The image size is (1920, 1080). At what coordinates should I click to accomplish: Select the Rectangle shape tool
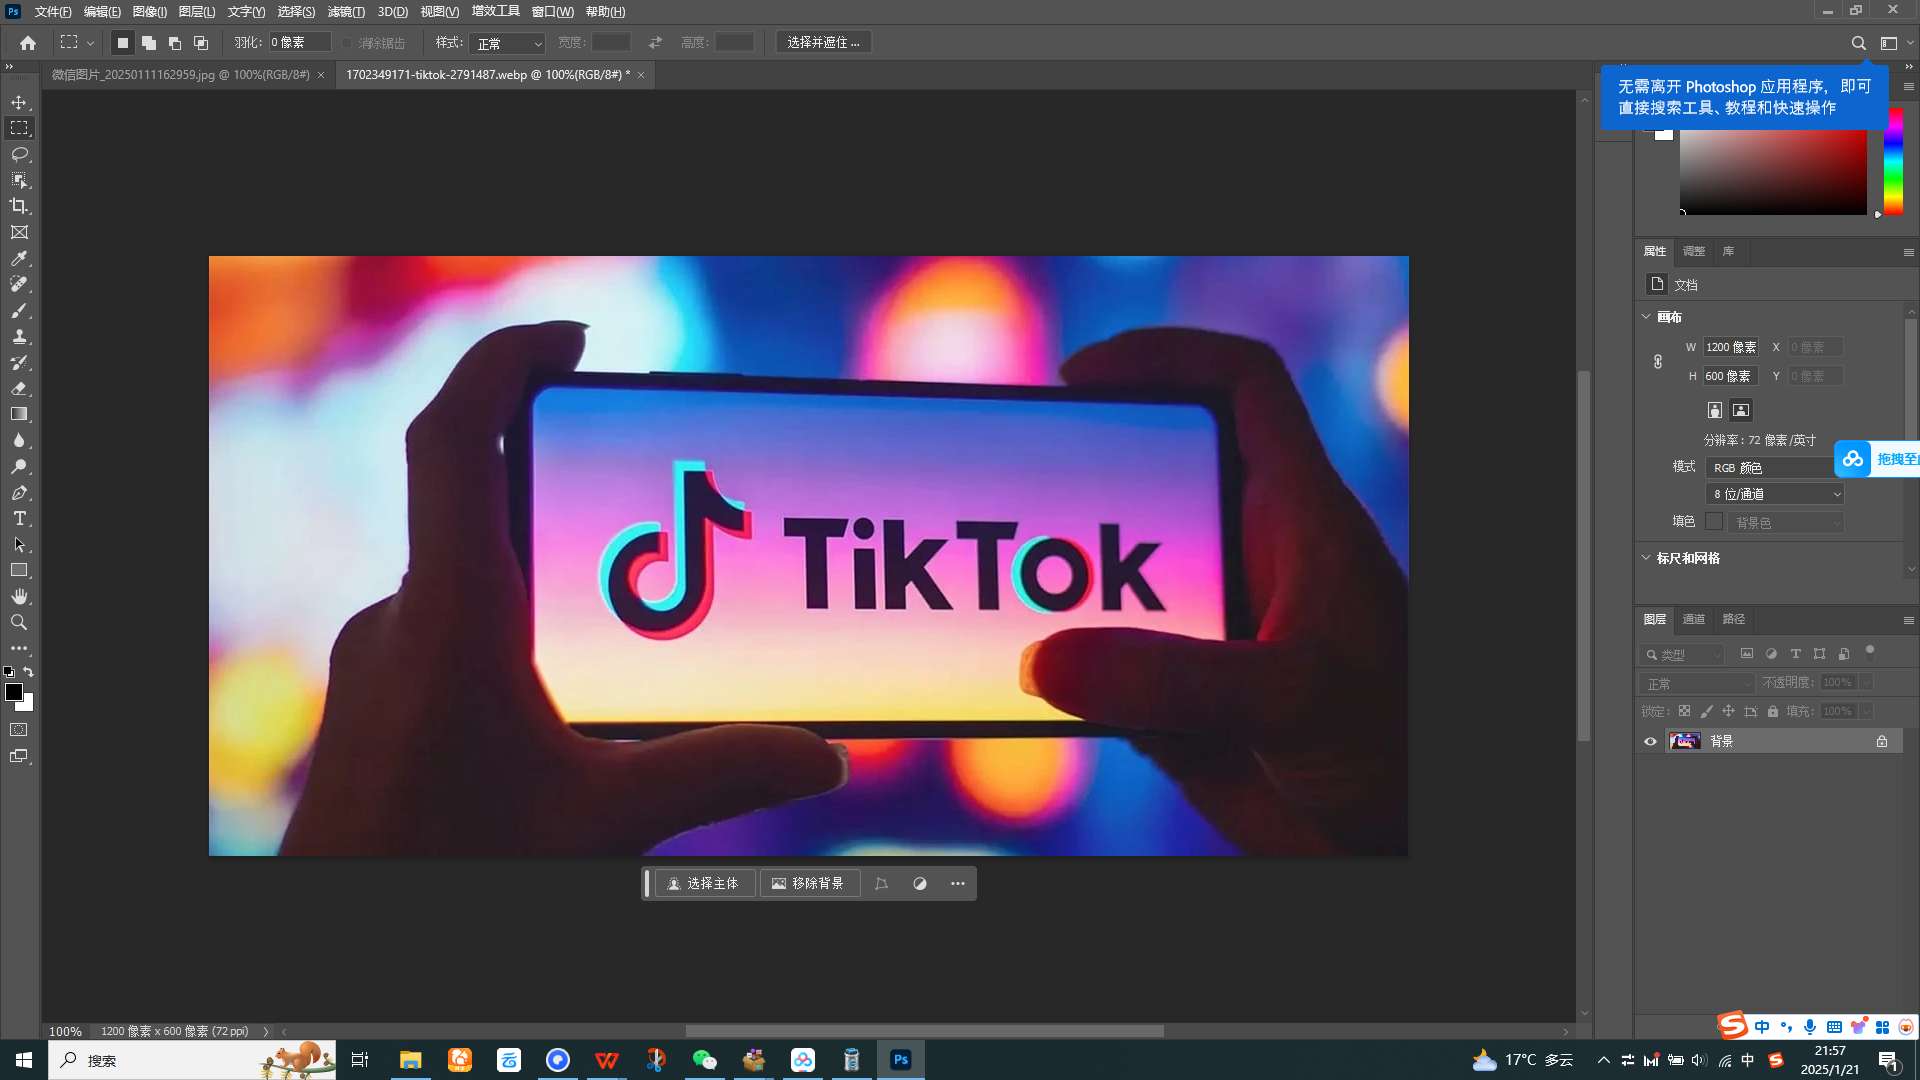[19, 570]
